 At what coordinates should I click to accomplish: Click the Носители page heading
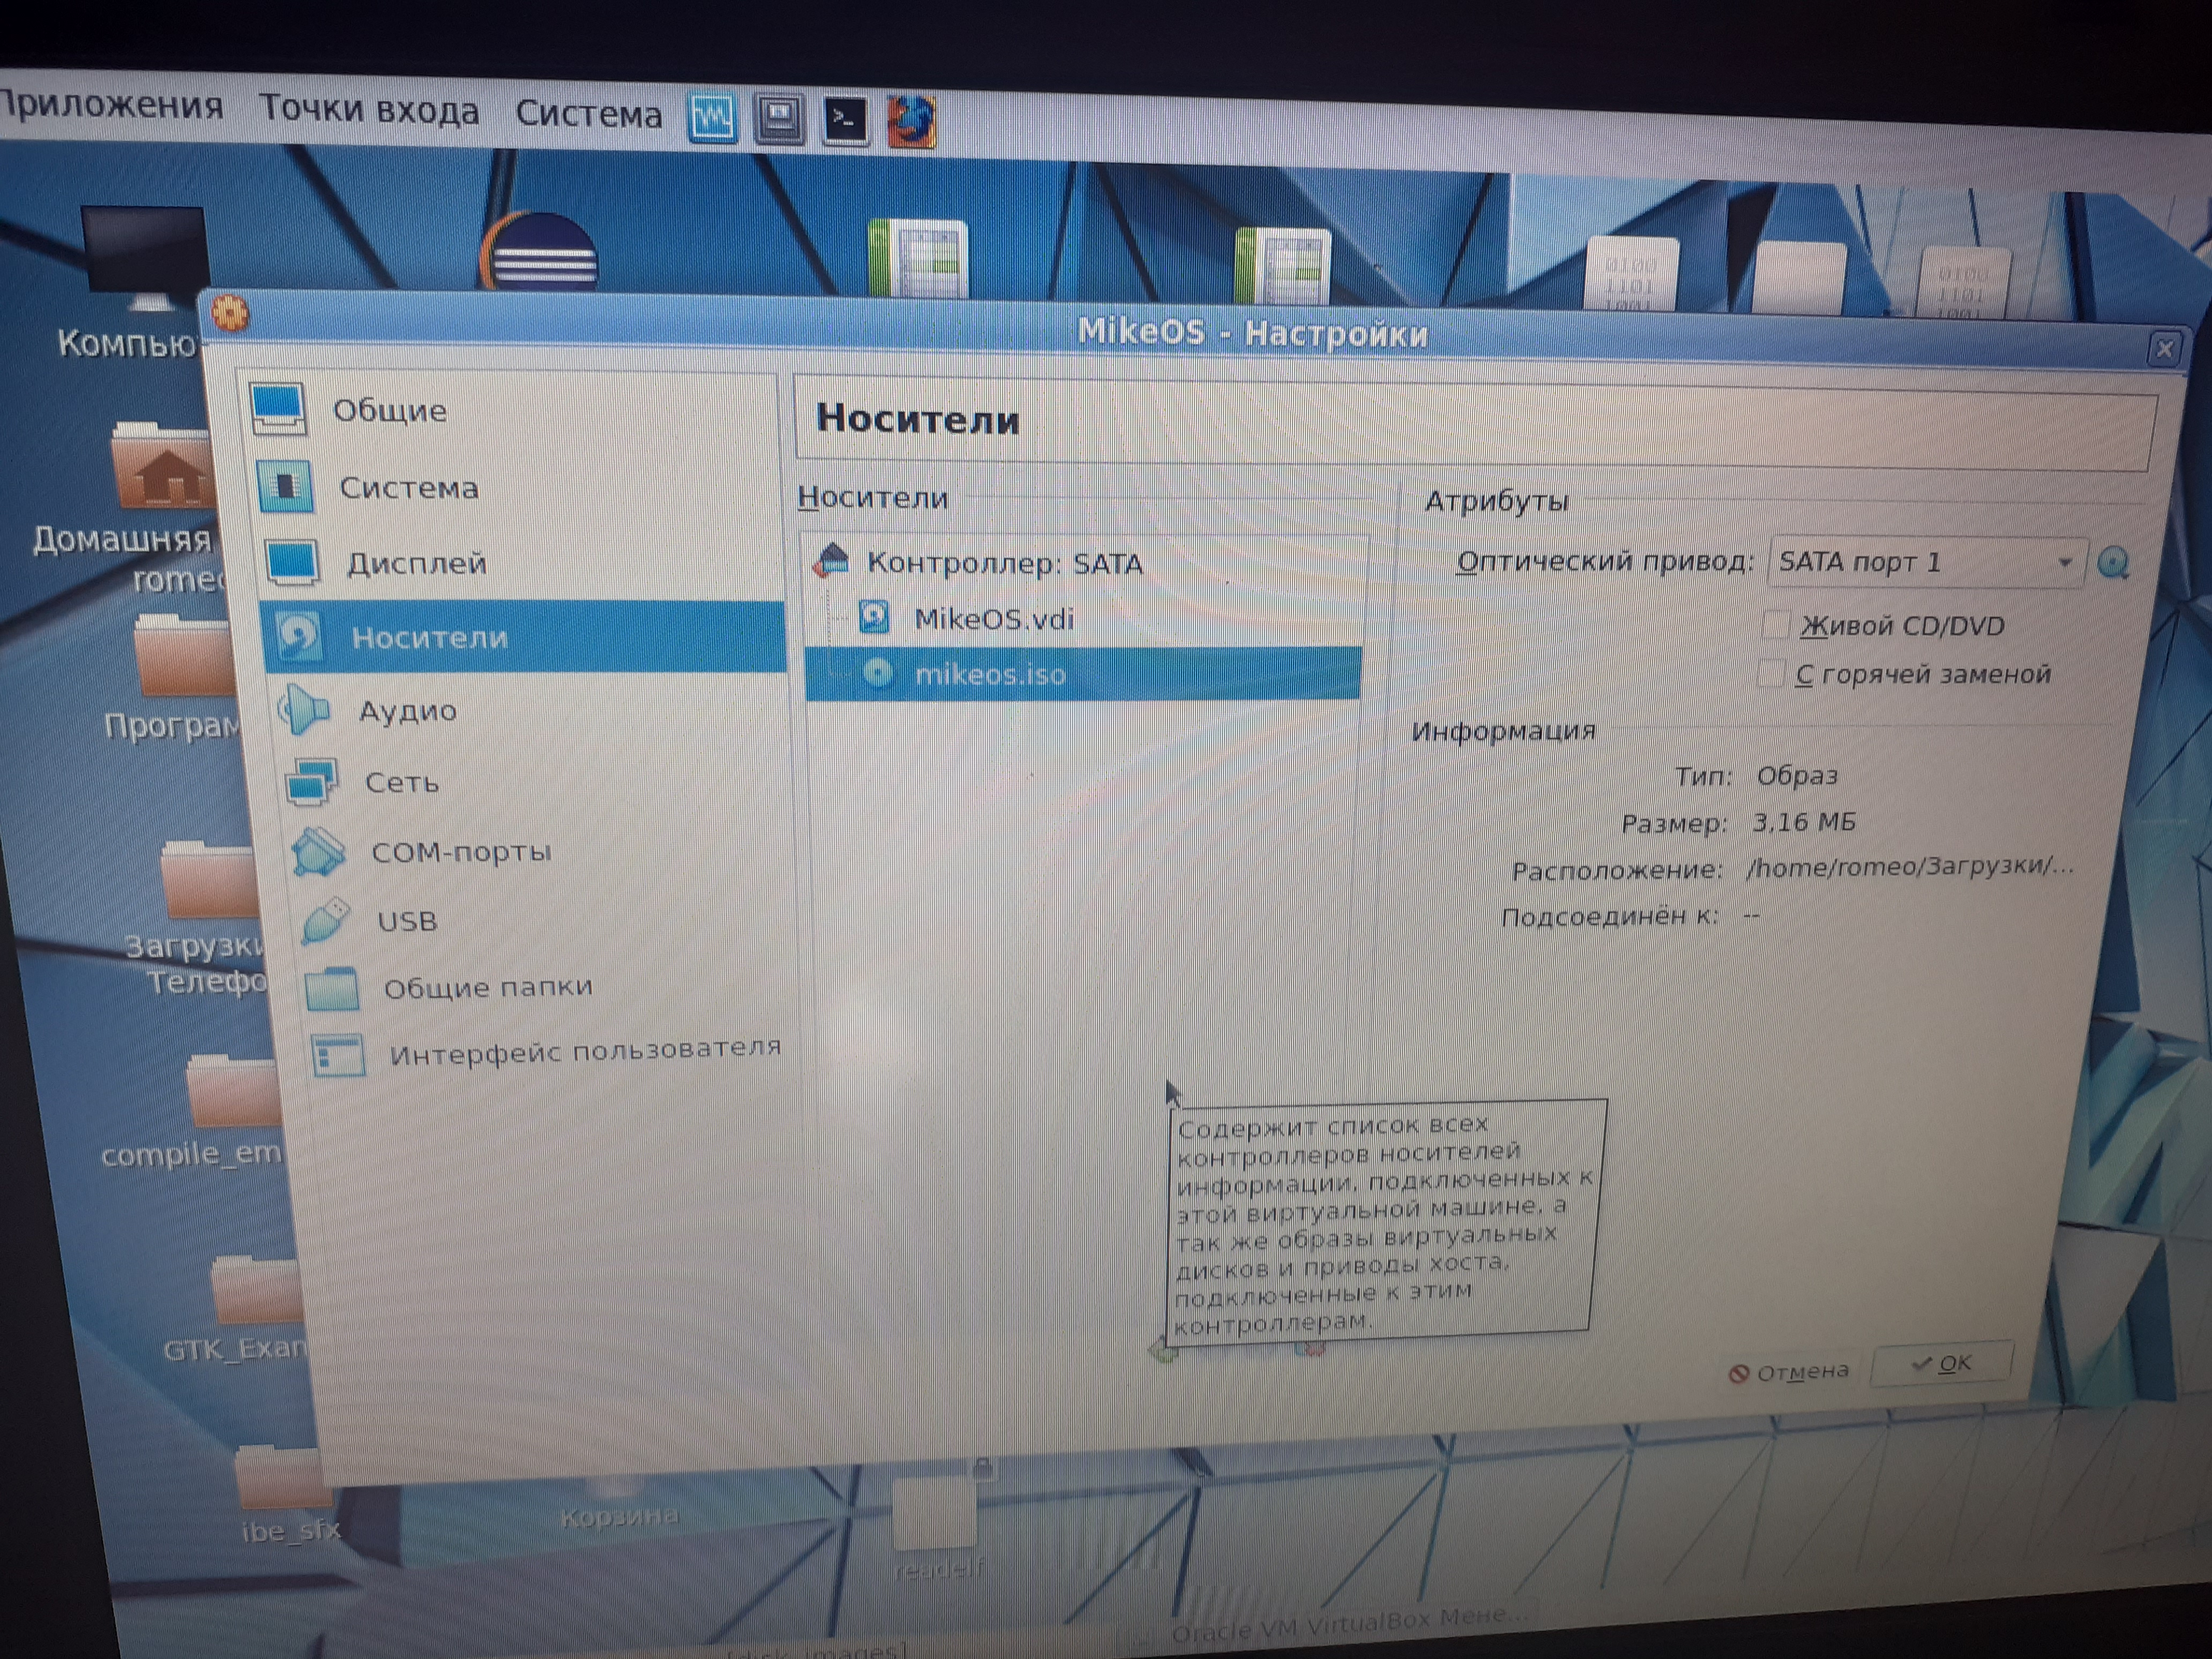pyautogui.click(x=918, y=419)
